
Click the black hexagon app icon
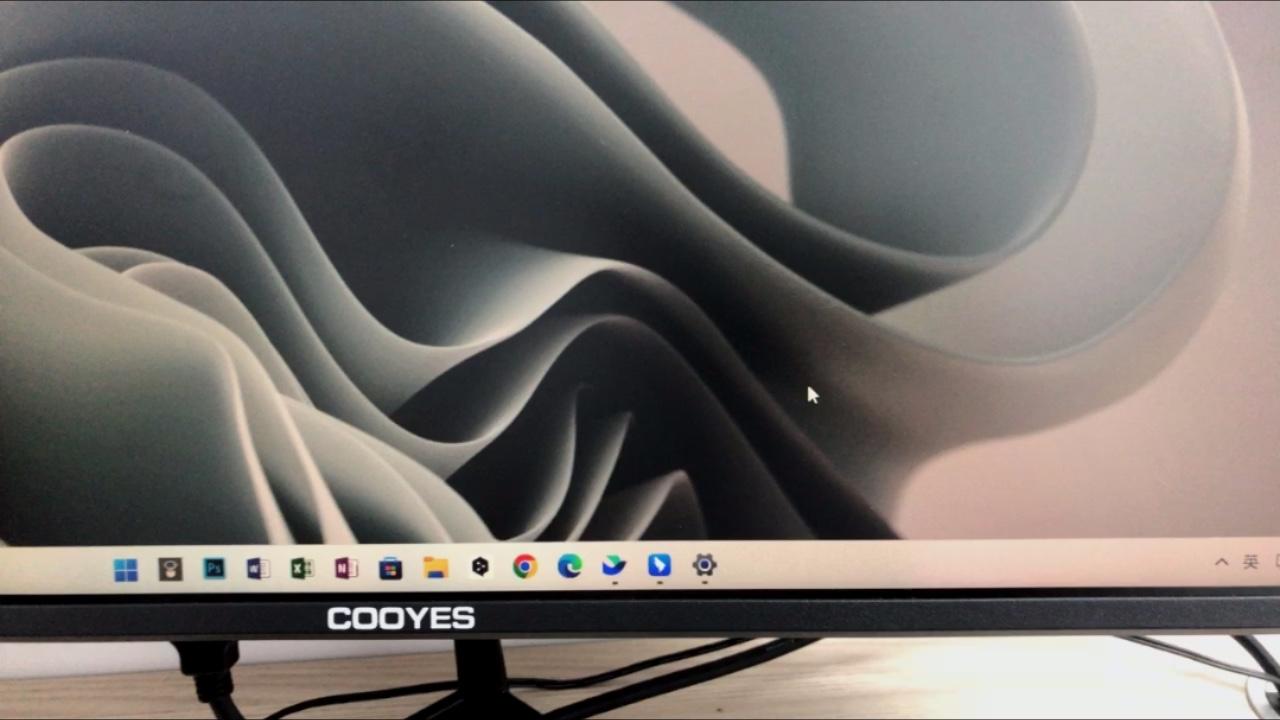point(480,567)
